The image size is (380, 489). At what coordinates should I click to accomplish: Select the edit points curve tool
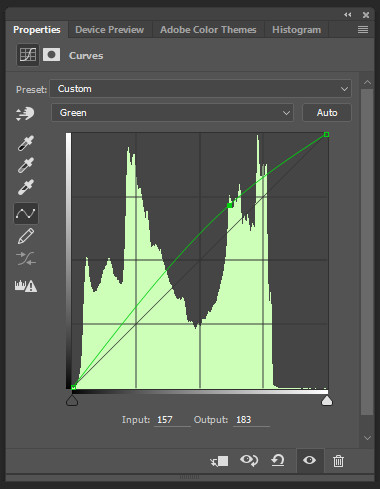pos(26,213)
